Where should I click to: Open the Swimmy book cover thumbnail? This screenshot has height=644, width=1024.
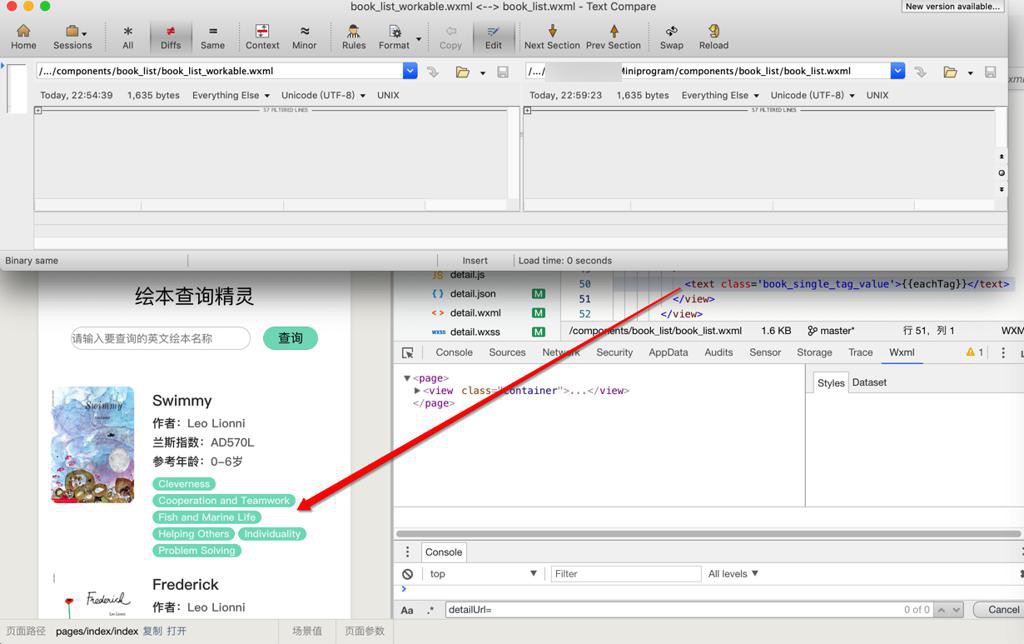93,445
